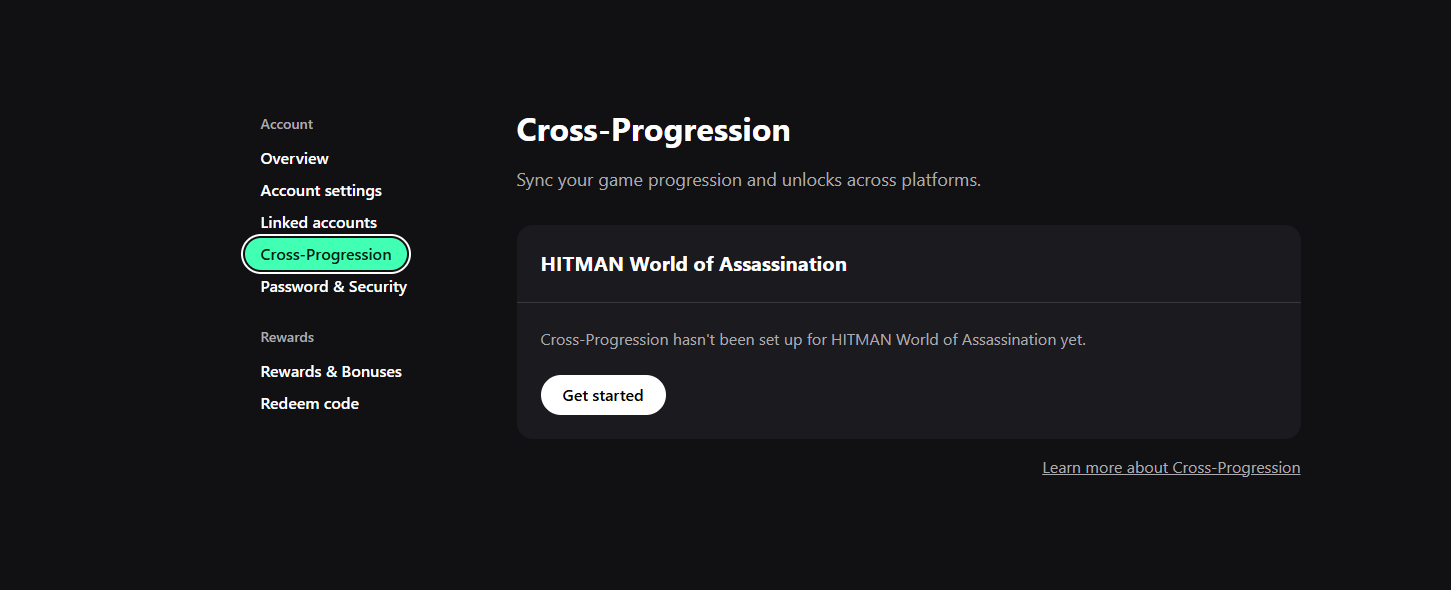The height and width of the screenshot is (590, 1451).
Task: Click the divider line inside the HITMAN card
Action: (x=908, y=302)
